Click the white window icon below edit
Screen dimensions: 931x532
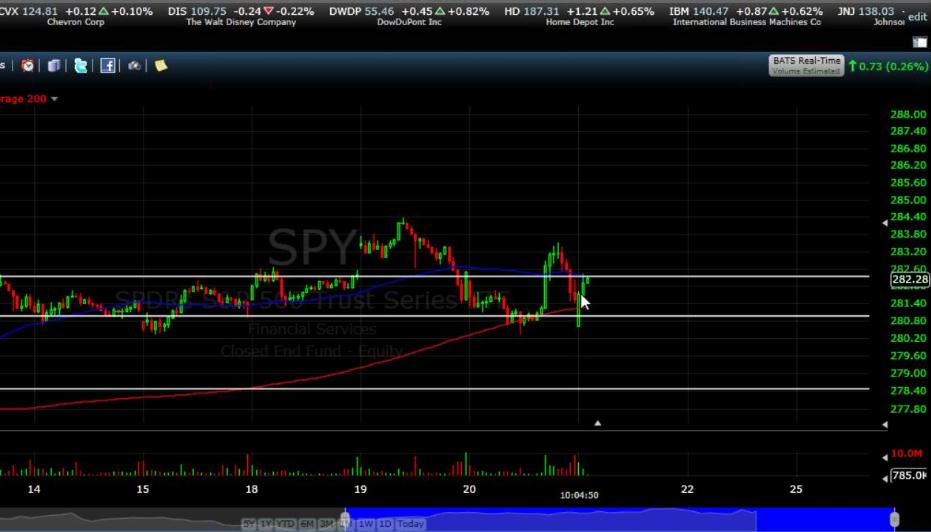coord(919,42)
